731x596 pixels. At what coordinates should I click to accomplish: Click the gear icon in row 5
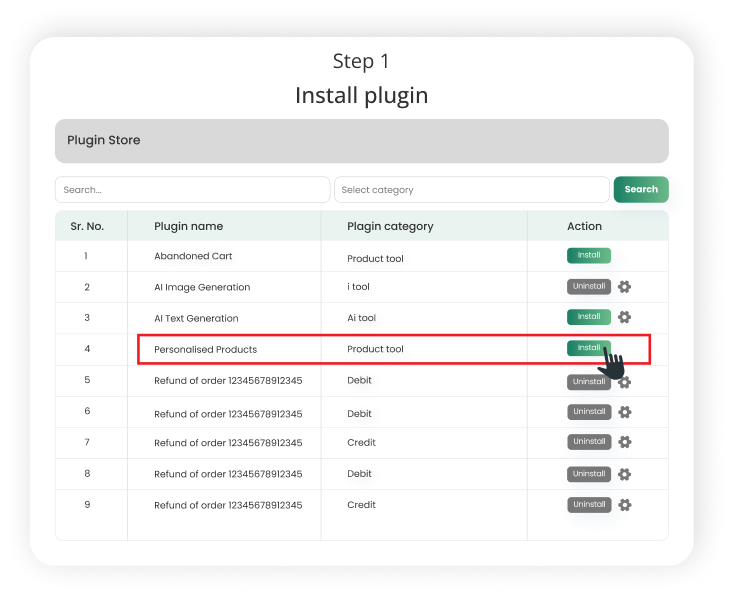(625, 382)
